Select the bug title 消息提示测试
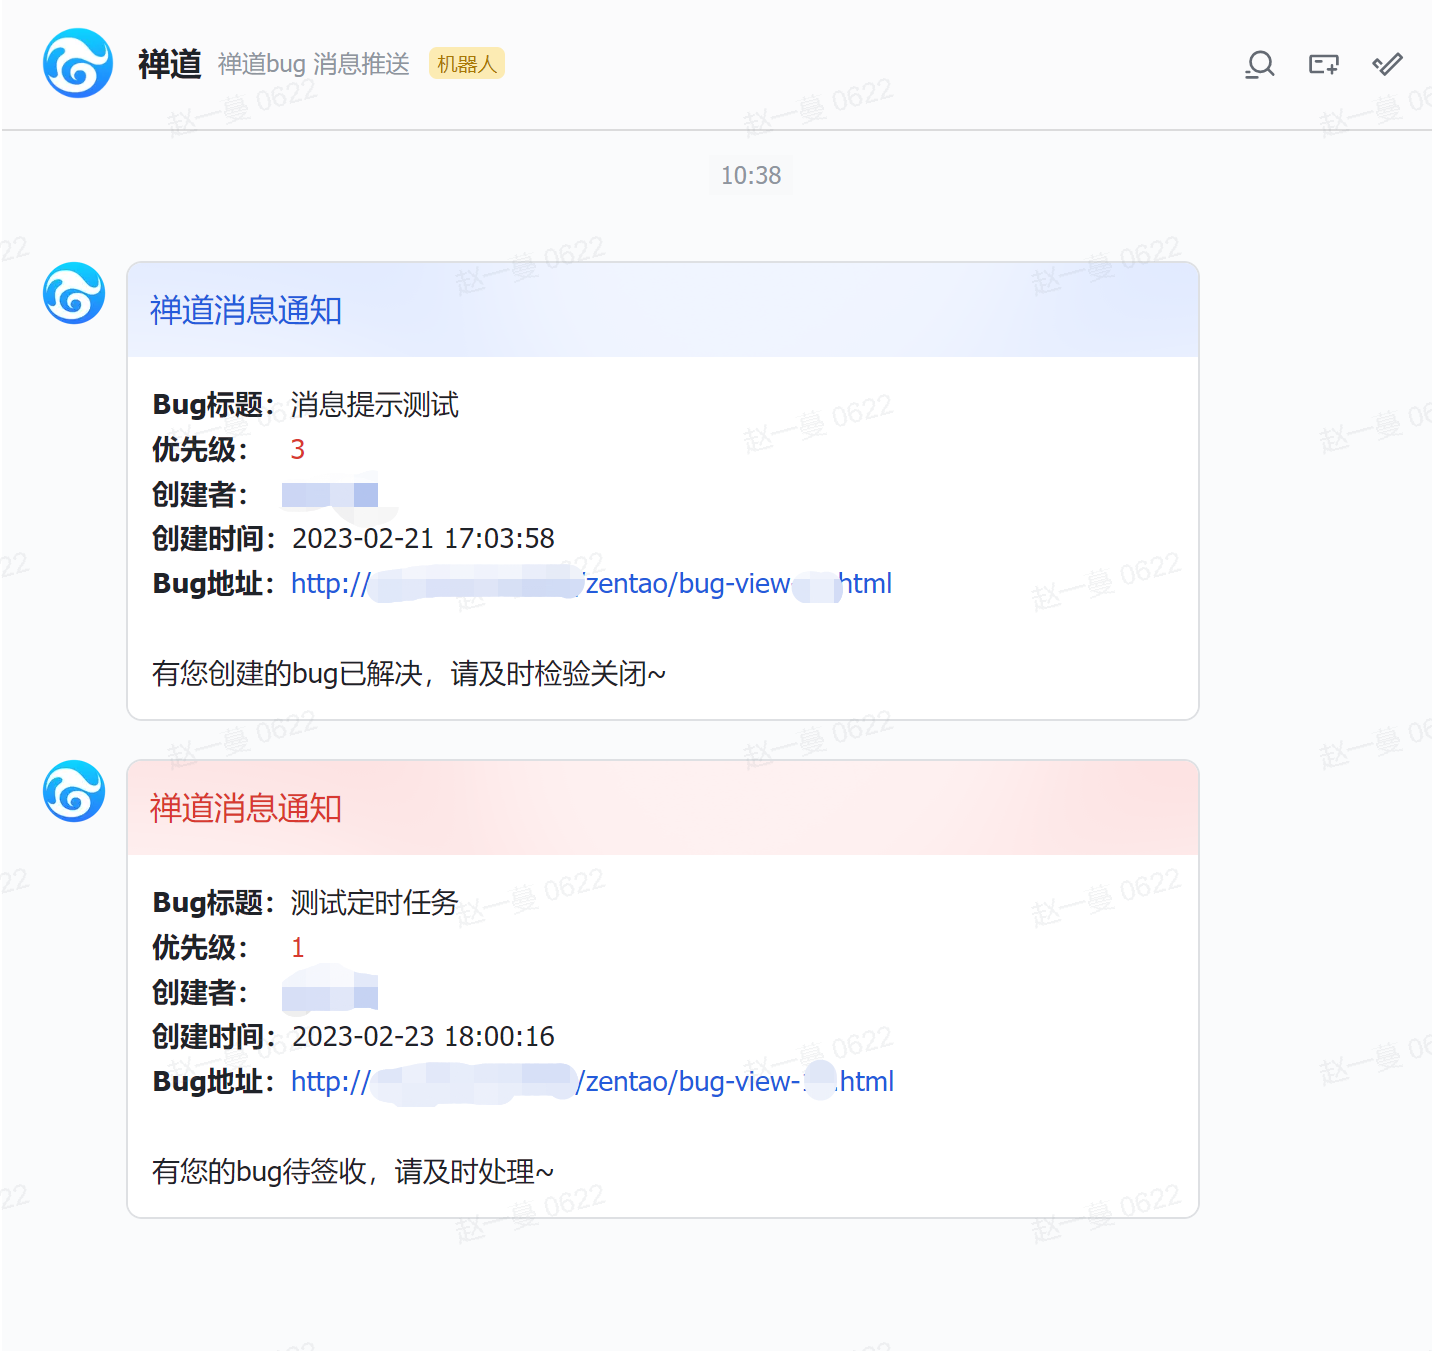 (375, 405)
